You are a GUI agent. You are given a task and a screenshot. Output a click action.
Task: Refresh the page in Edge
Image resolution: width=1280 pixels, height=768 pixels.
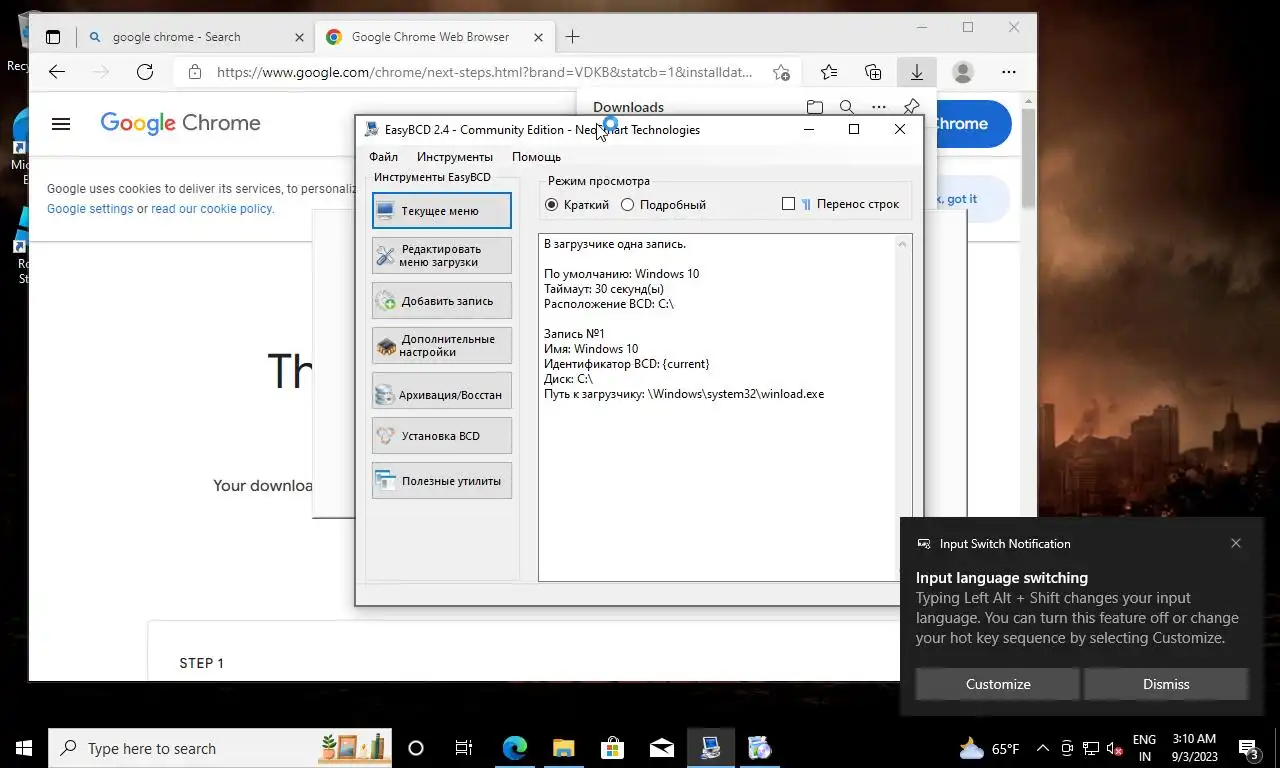[145, 72]
